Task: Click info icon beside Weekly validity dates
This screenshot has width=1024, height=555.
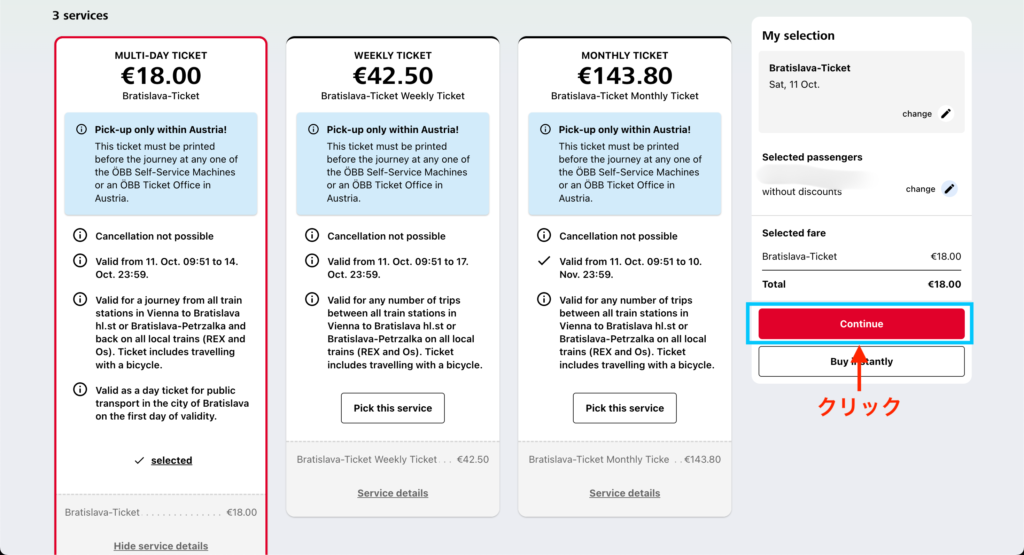Action: (312, 261)
